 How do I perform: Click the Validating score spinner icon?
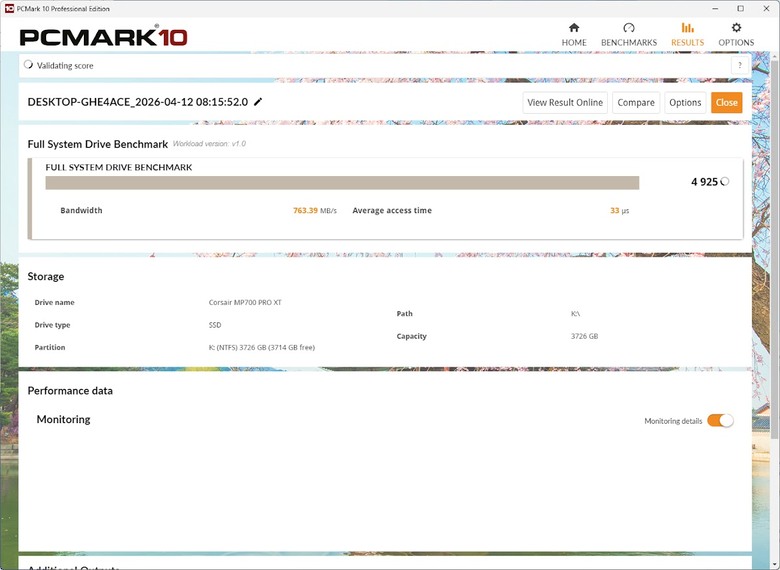[28, 65]
